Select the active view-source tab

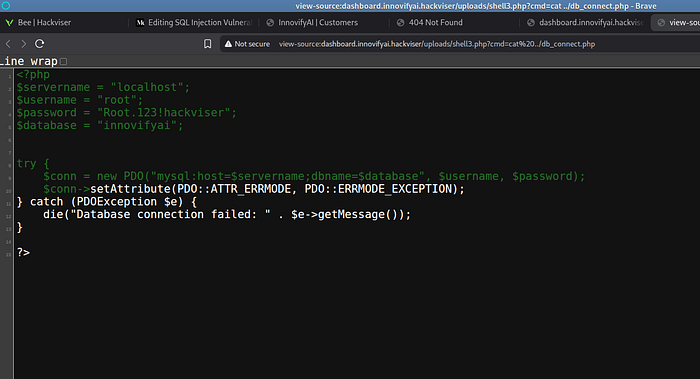point(676,22)
